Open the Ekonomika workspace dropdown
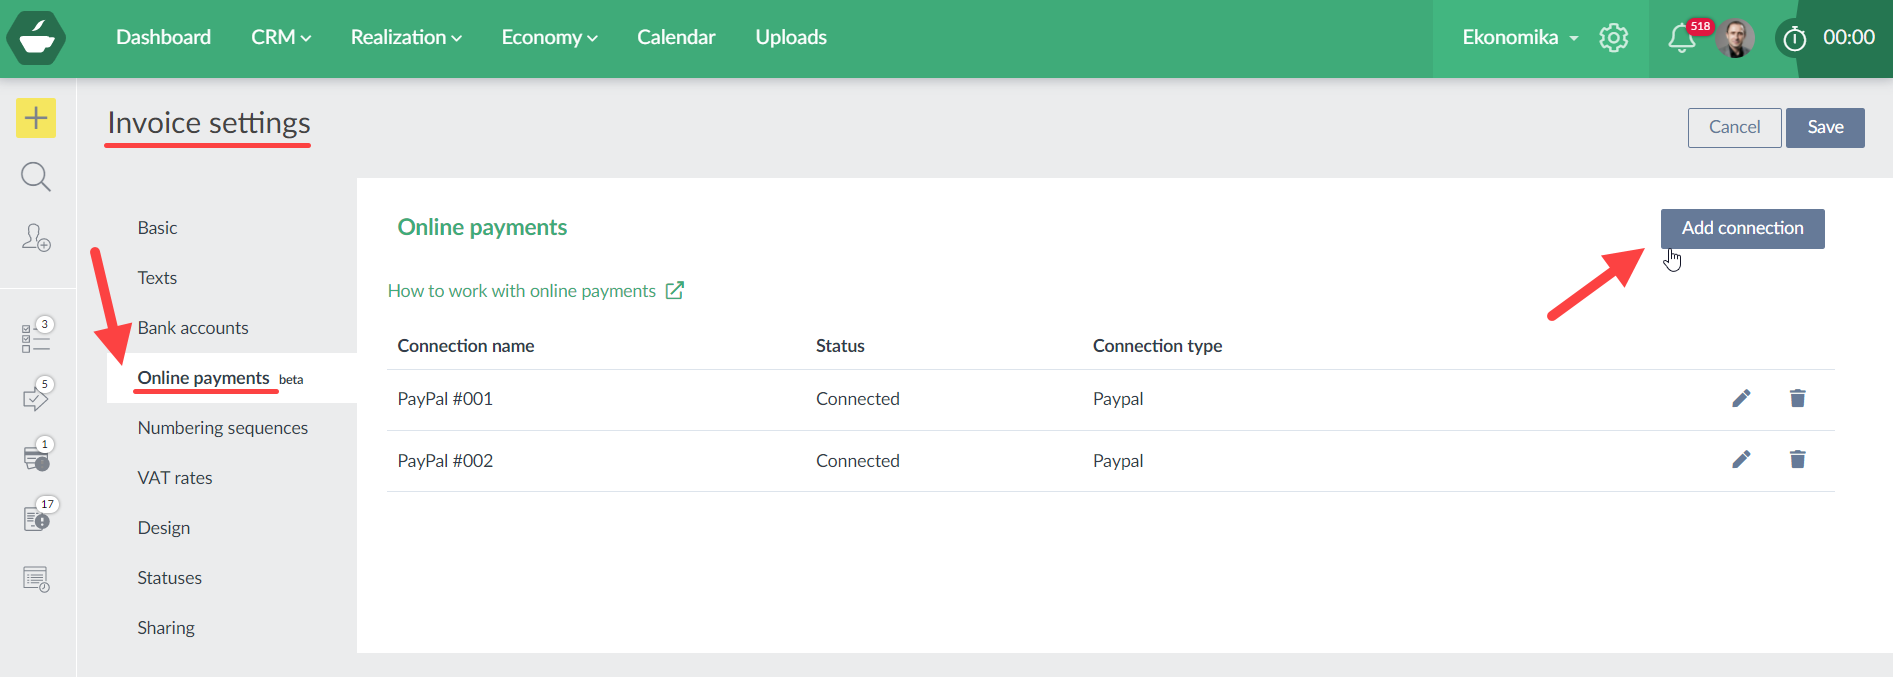The height and width of the screenshot is (677, 1893). click(x=1520, y=38)
